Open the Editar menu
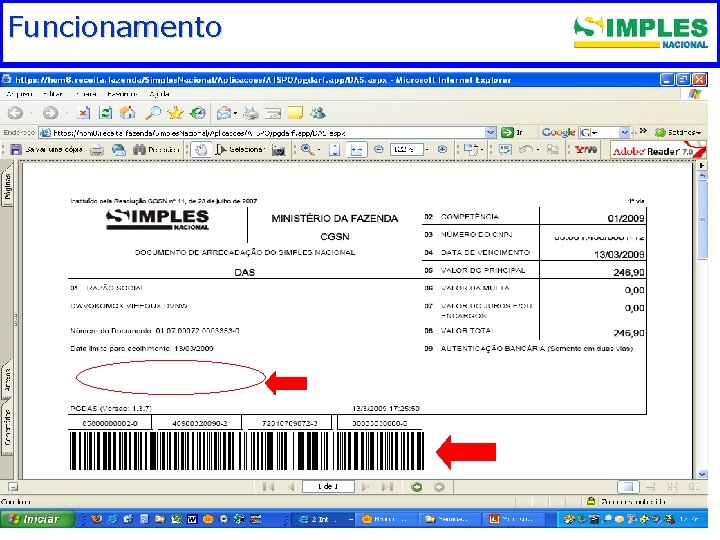 pos(53,94)
